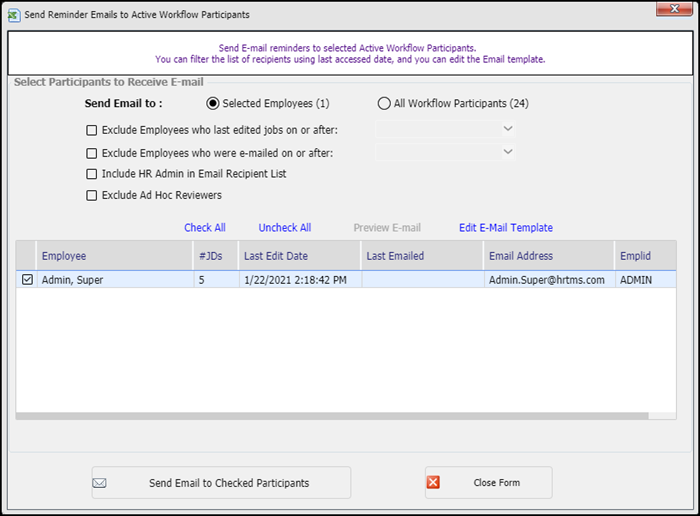Open the last edited date dropdown

[508, 129]
